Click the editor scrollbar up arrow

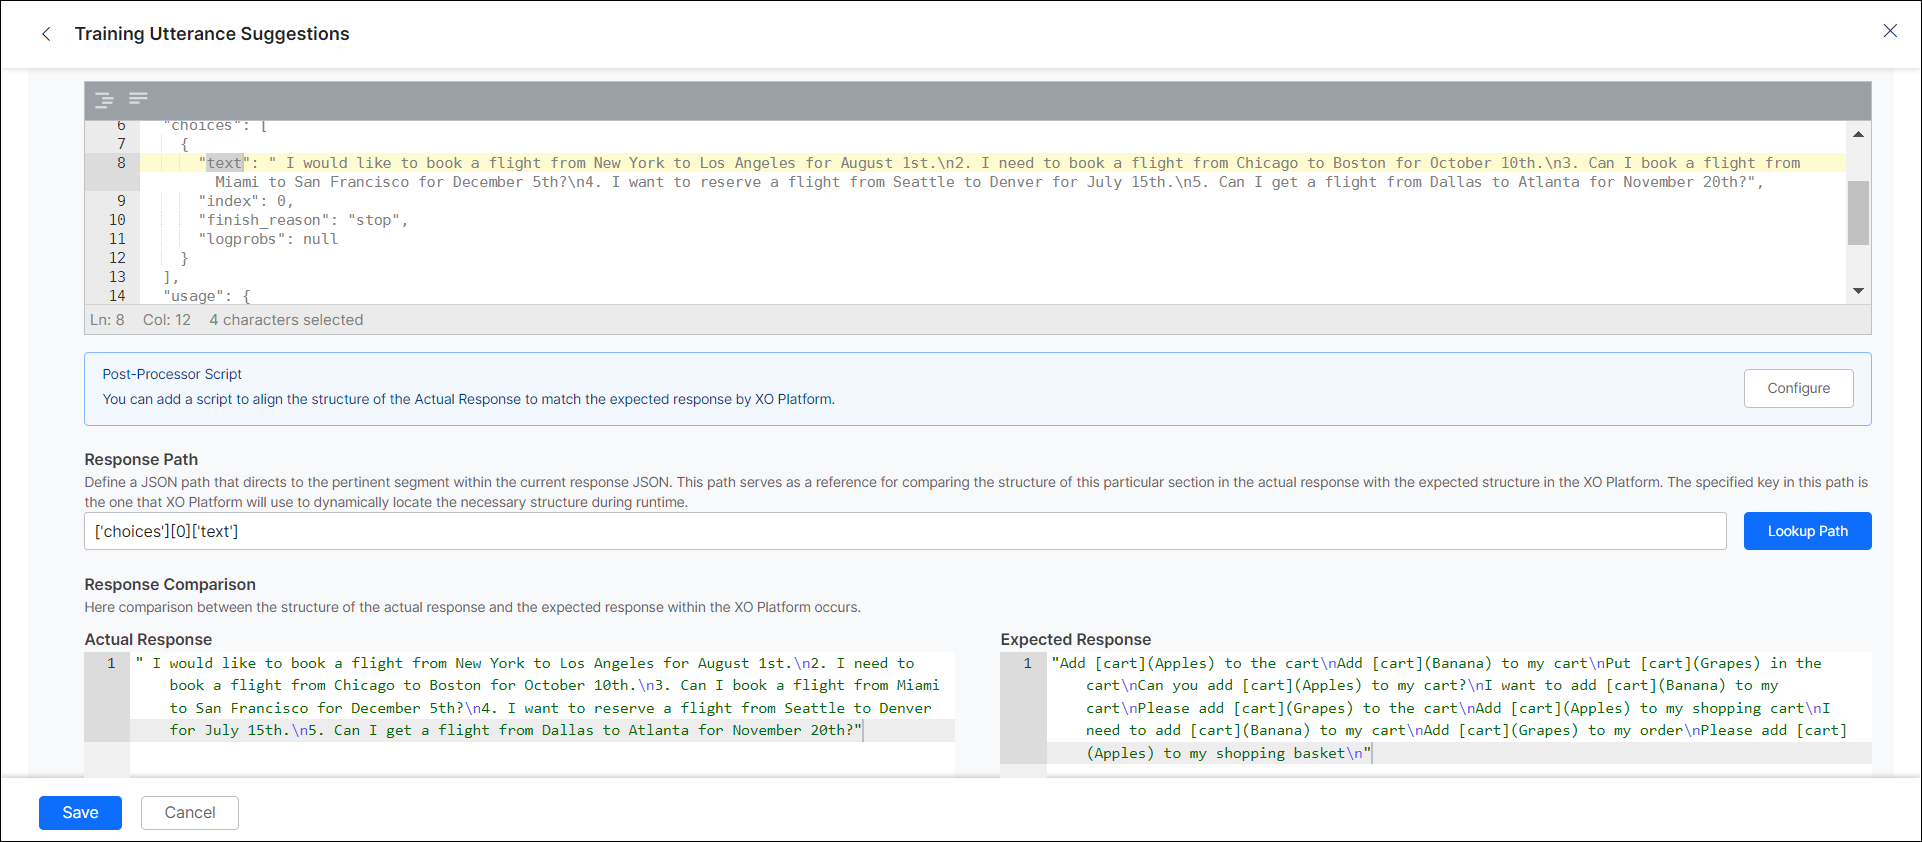point(1858,134)
